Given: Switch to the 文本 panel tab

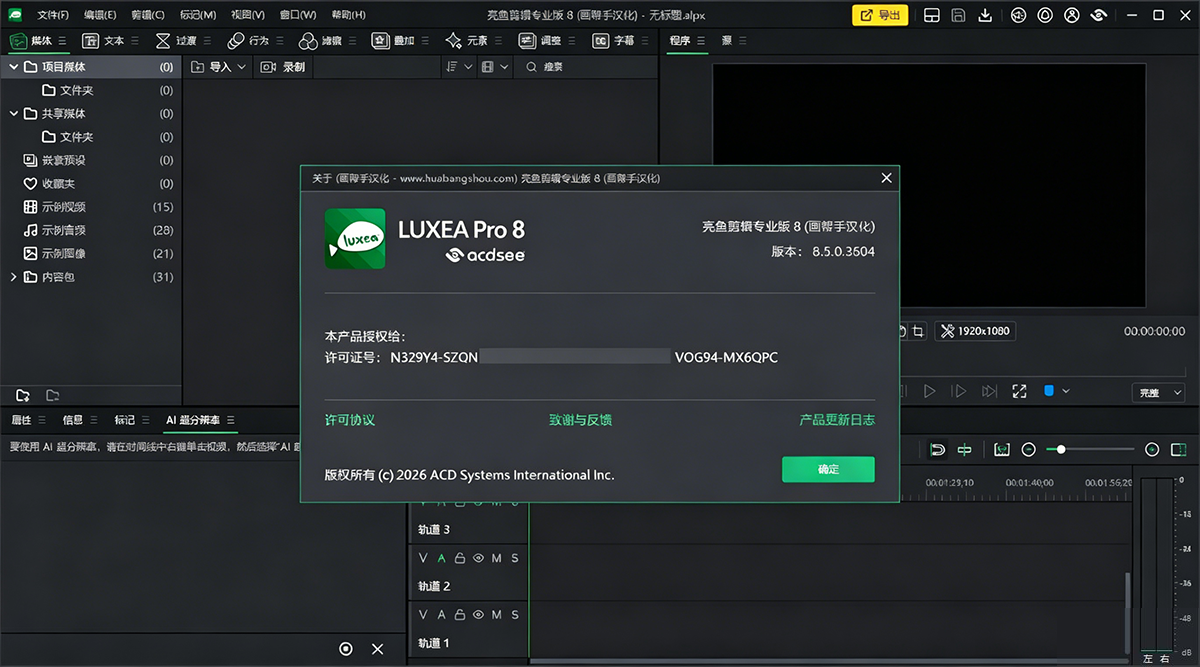Looking at the screenshot, I should [104, 41].
